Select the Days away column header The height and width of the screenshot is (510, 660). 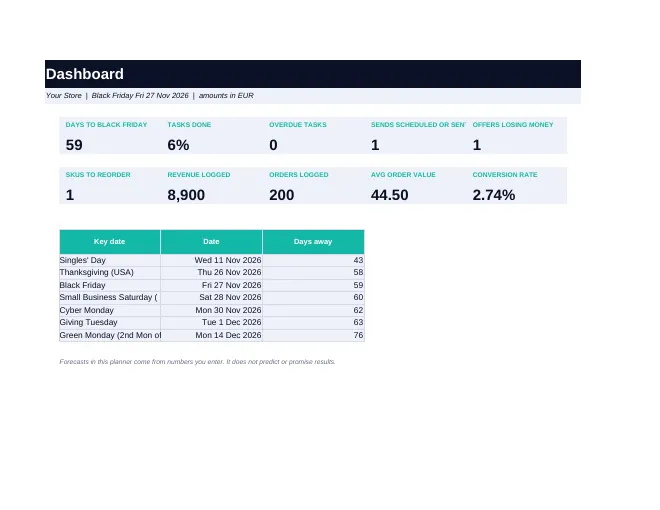[313, 242]
